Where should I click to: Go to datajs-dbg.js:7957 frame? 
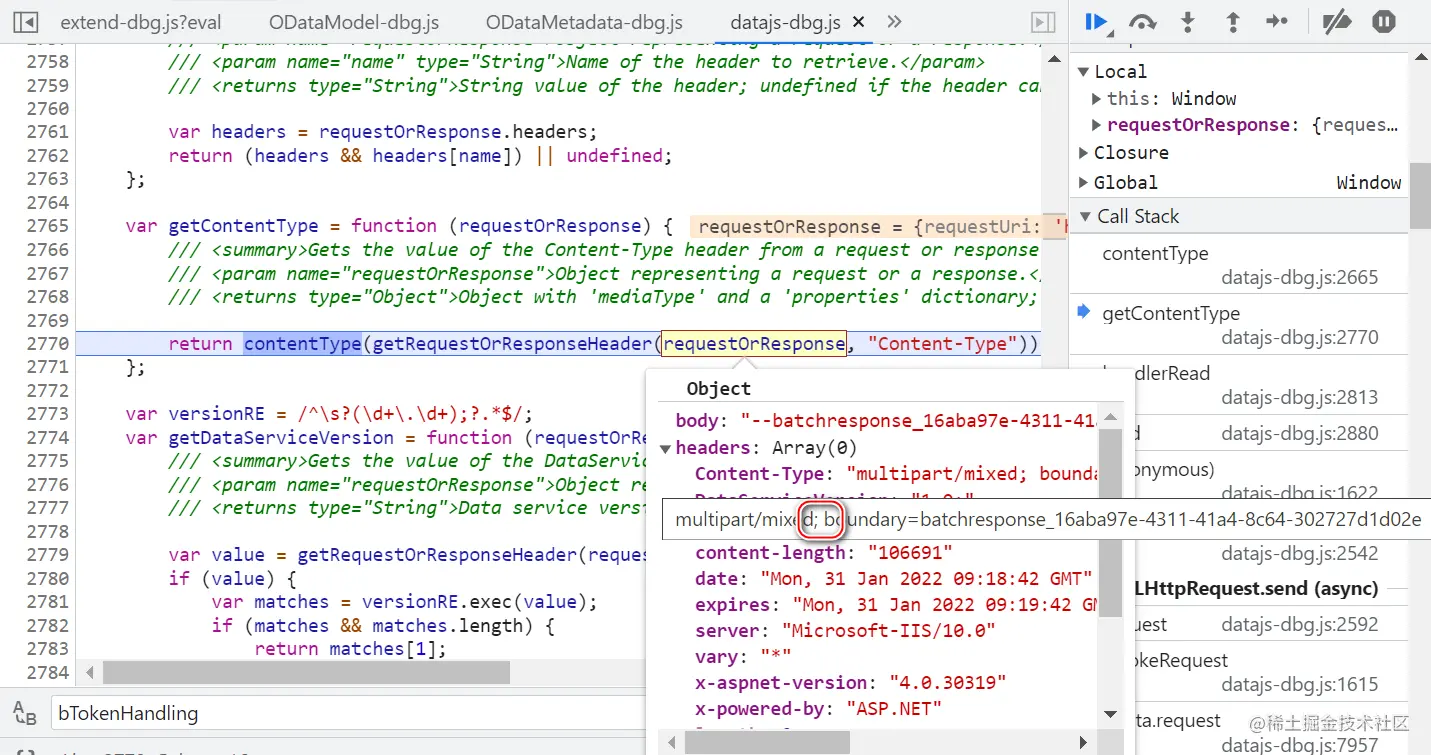pyautogui.click(x=1299, y=745)
